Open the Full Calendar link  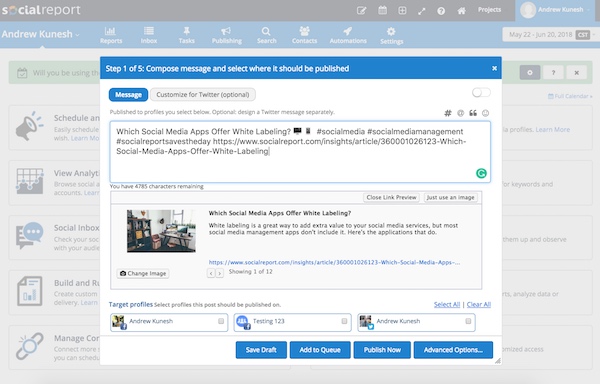click(x=570, y=96)
